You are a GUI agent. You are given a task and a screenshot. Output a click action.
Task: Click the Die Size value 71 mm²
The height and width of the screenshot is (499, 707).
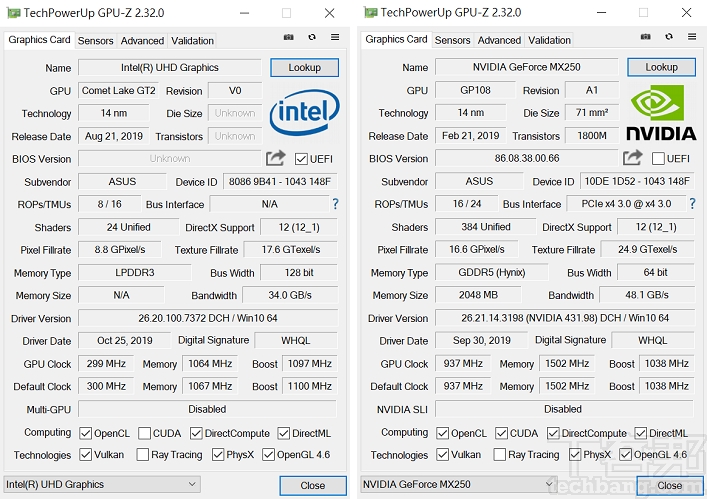click(x=592, y=113)
